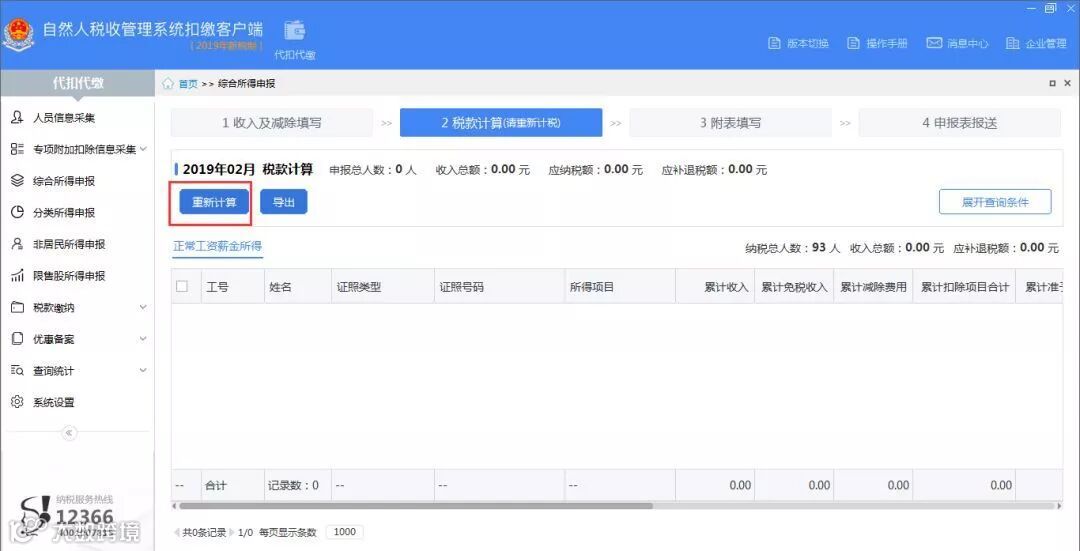Click the 累计扣除项目合计 column header
The height and width of the screenshot is (551, 1080).
964,287
